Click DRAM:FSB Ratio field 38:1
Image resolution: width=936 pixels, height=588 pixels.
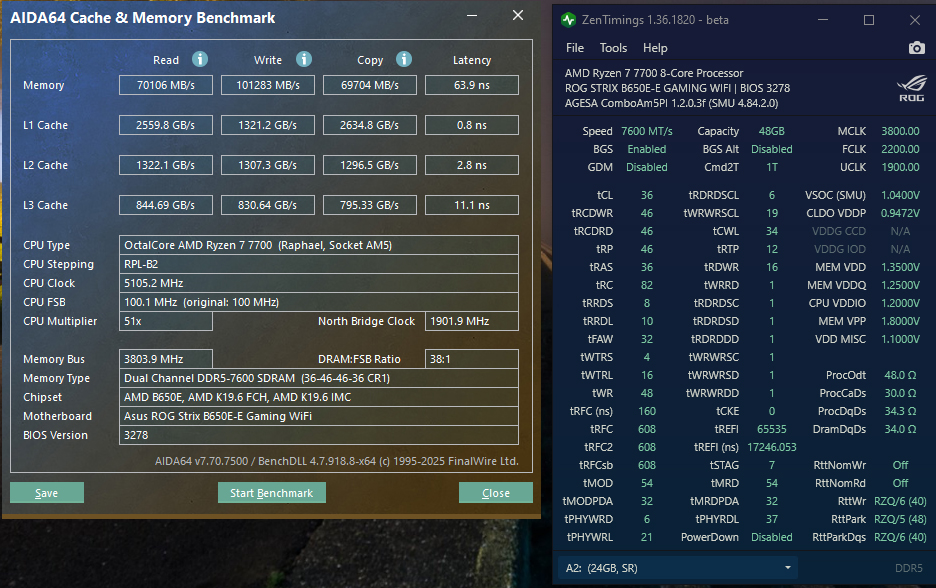[x=472, y=359]
